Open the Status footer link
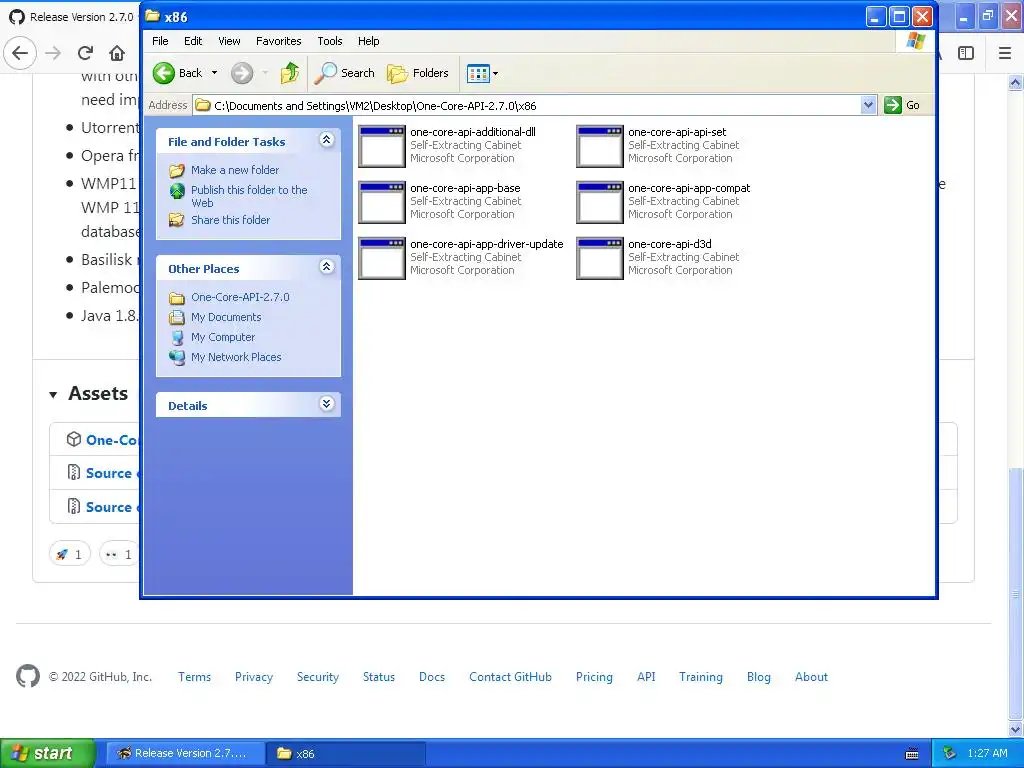The image size is (1024, 768). [x=379, y=677]
